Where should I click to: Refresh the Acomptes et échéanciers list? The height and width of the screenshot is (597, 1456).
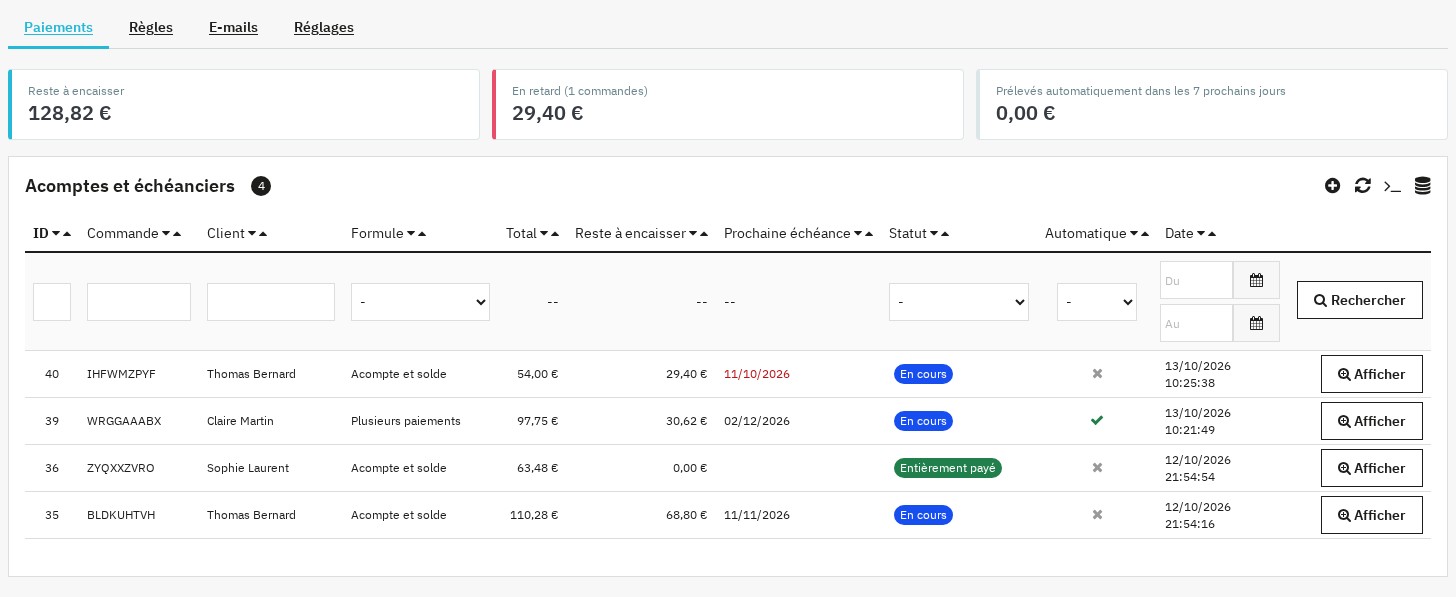[x=1362, y=186]
